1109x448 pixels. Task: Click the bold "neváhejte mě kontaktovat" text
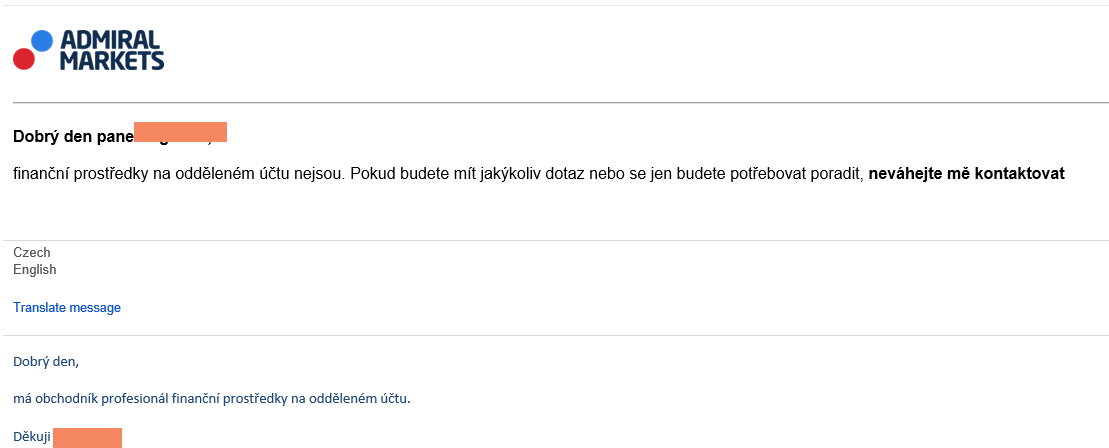pos(966,173)
